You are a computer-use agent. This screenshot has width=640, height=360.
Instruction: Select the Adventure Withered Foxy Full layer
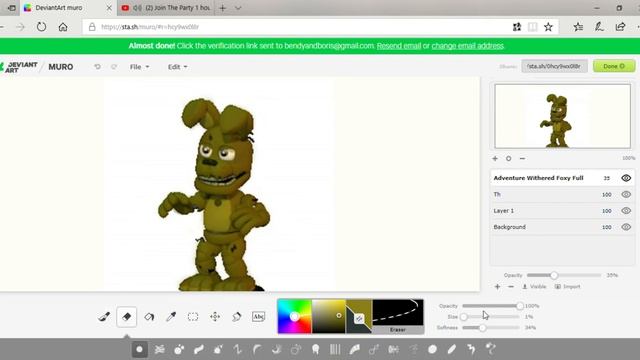562,178
